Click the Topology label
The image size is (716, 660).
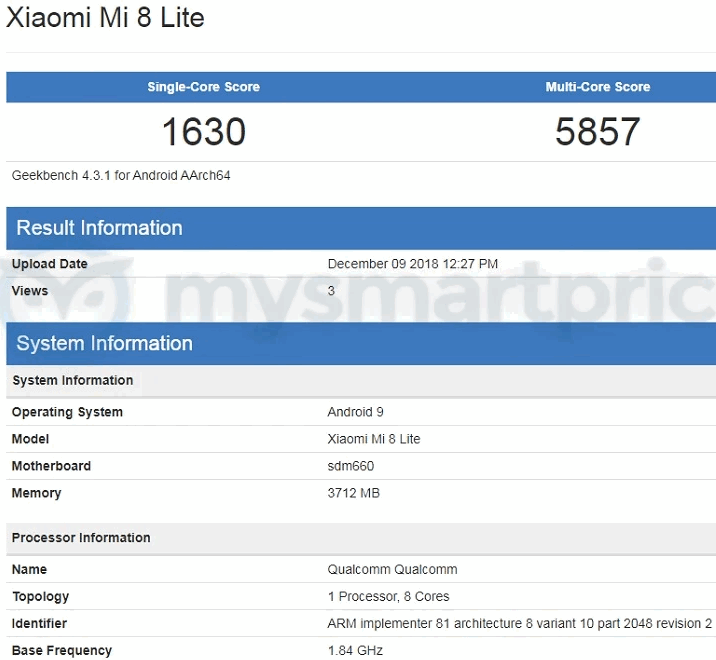pyautogui.click(x=41, y=597)
